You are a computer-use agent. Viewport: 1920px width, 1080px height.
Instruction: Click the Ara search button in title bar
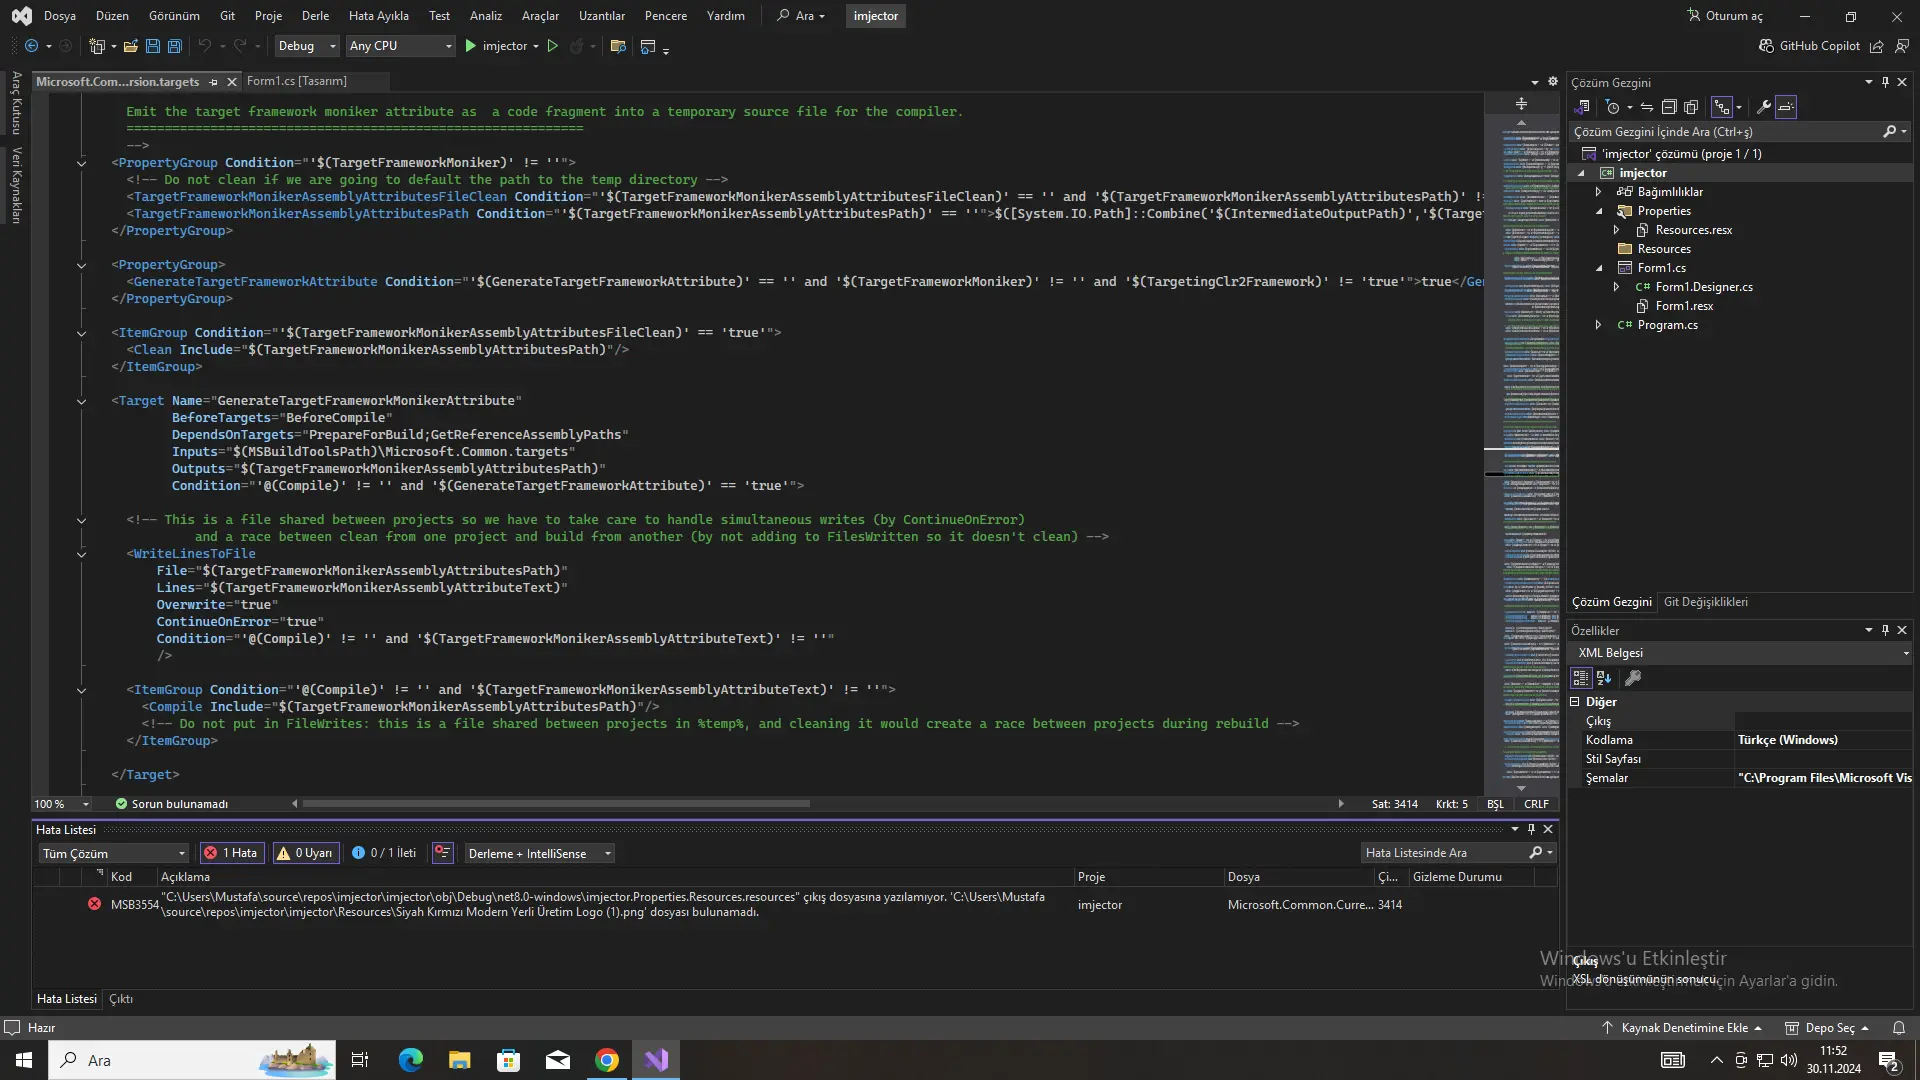(x=801, y=16)
